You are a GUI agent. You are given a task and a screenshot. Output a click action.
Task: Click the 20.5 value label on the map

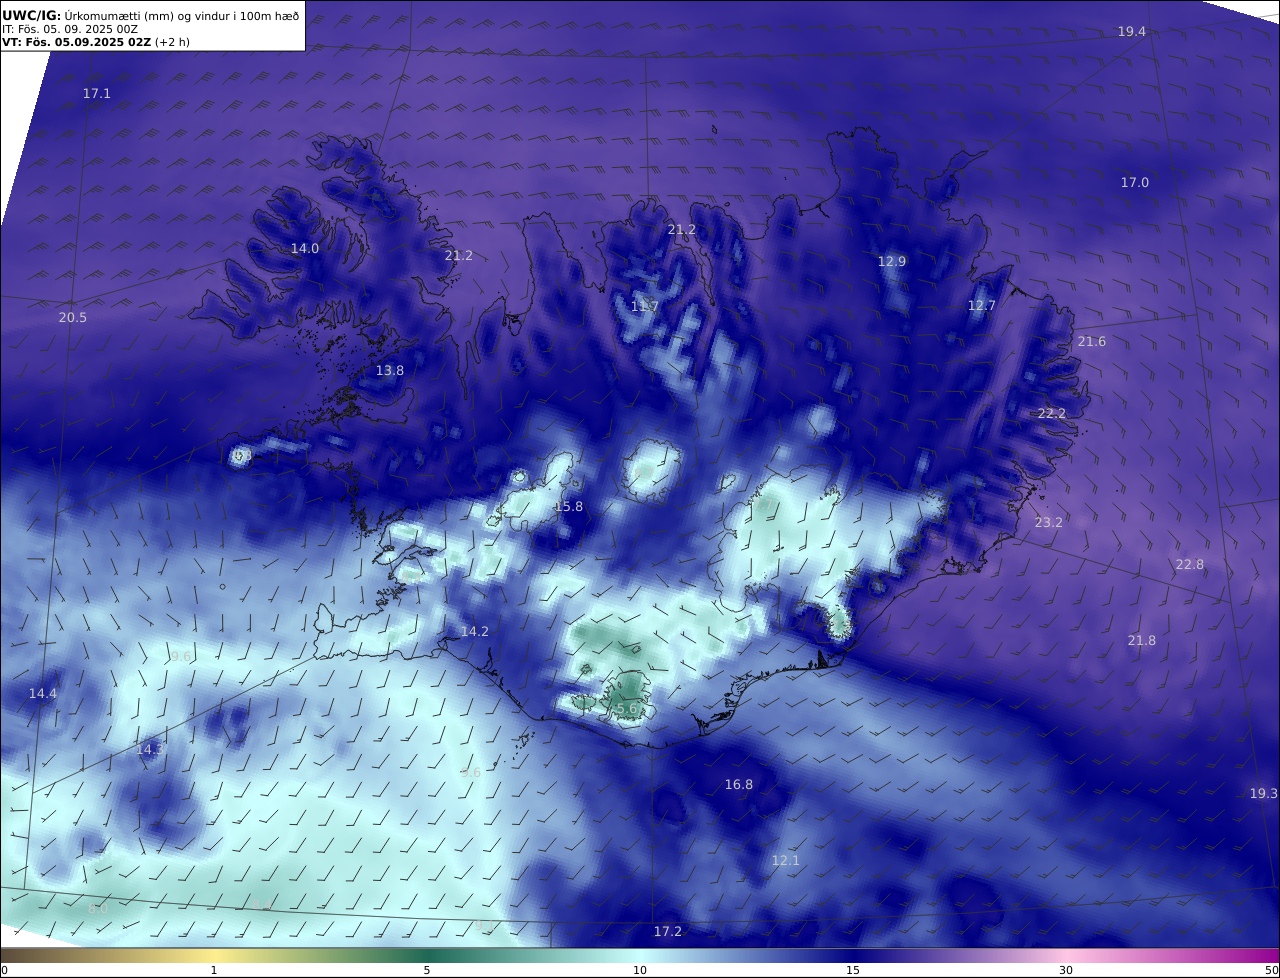(x=73, y=318)
